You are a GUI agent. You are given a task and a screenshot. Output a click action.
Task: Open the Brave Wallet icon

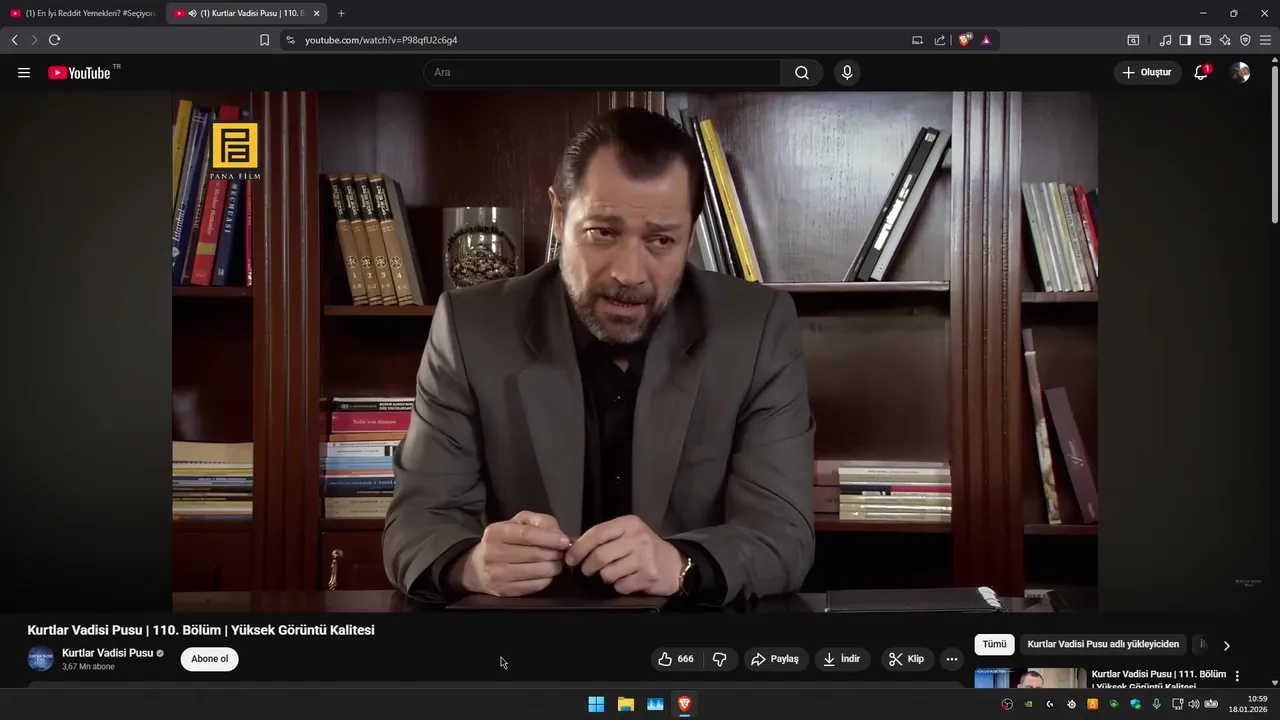coord(1205,40)
